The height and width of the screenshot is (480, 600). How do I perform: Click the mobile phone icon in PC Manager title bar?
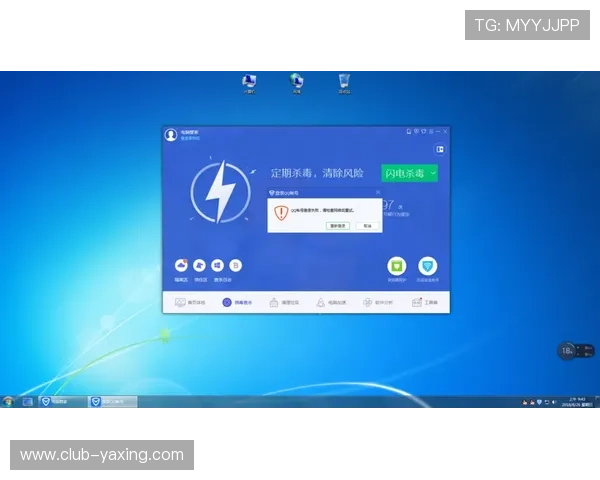point(409,131)
